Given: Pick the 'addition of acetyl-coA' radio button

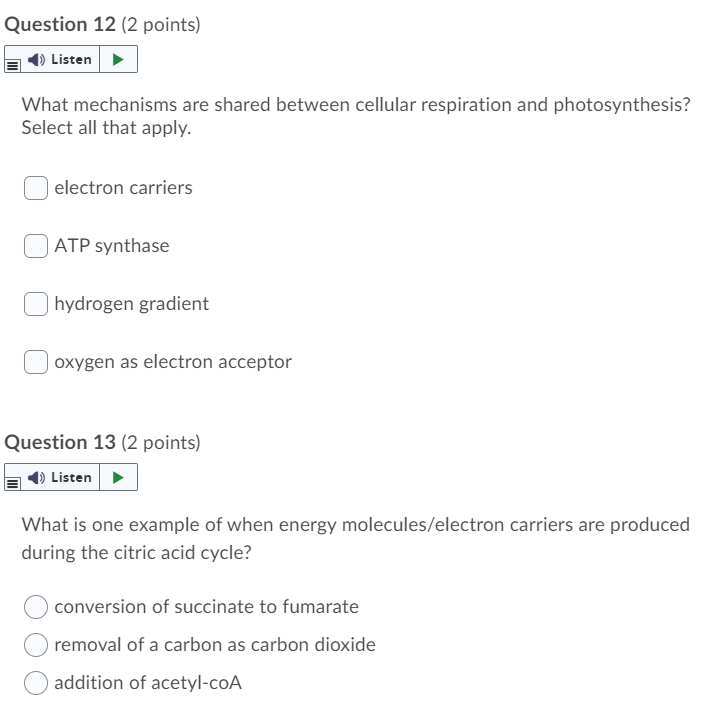Looking at the screenshot, I should point(36,683).
